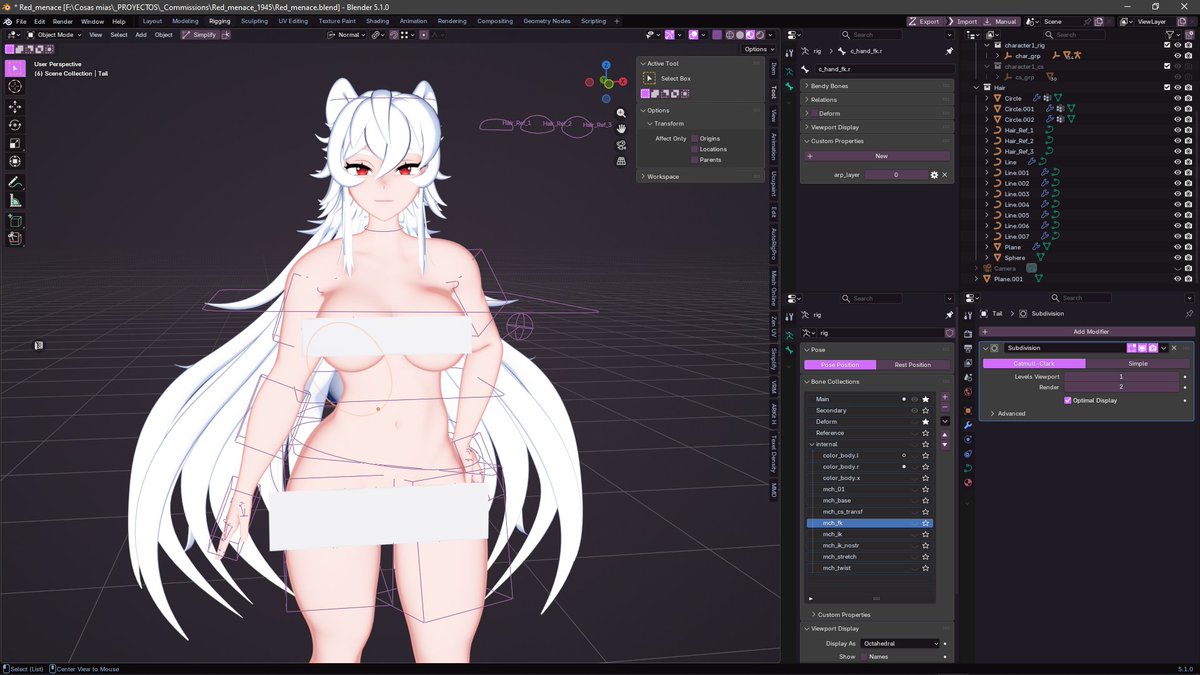Remove the Subdivision modifier
This screenshot has width=1200, height=675.
click(1174, 348)
